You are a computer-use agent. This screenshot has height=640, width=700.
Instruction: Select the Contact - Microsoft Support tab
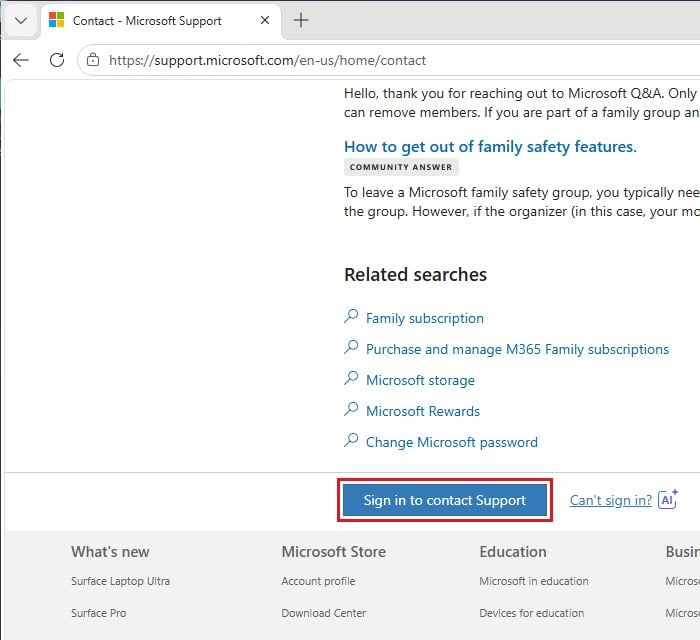pyautogui.click(x=161, y=21)
